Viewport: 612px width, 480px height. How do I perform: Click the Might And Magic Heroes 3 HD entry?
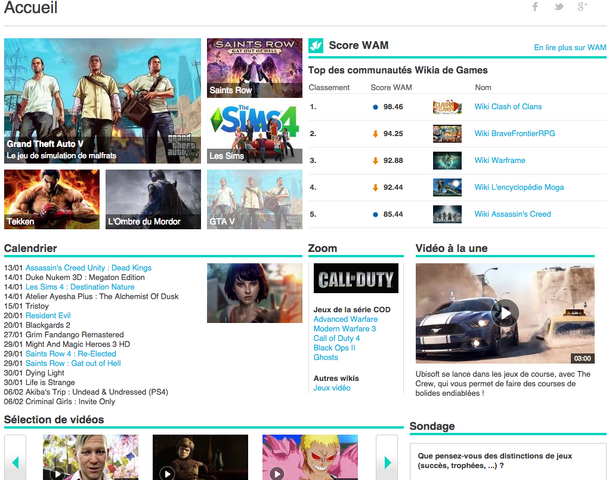(78, 344)
